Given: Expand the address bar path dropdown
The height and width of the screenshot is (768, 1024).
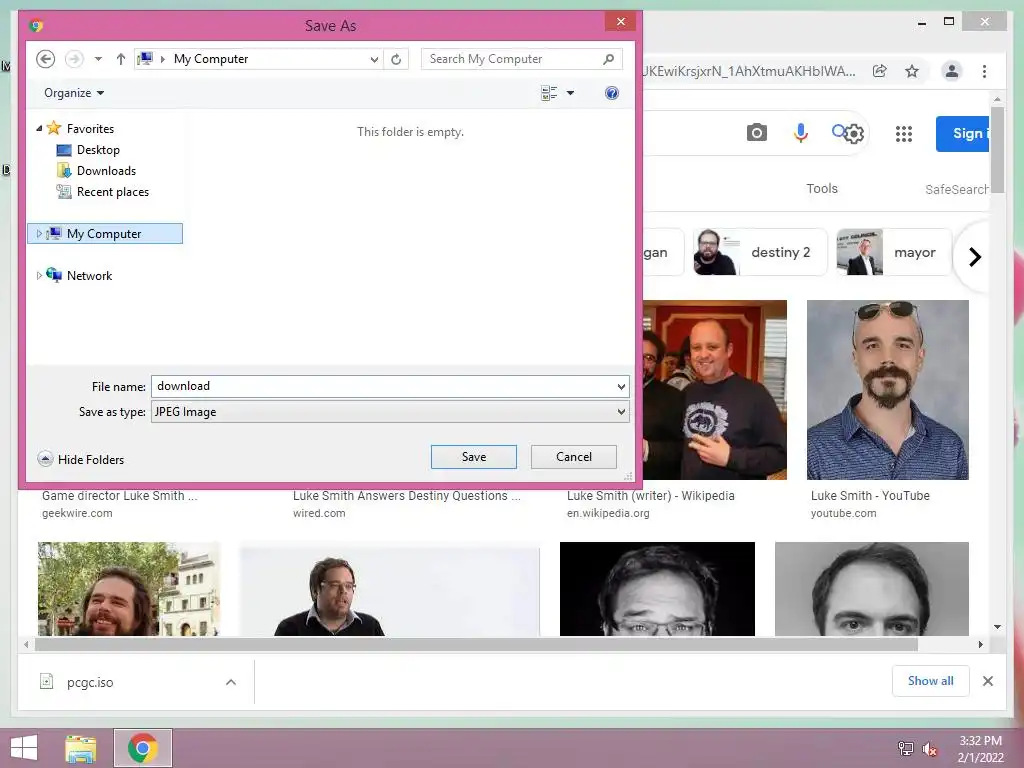Looking at the screenshot, I should coord(374,59).
